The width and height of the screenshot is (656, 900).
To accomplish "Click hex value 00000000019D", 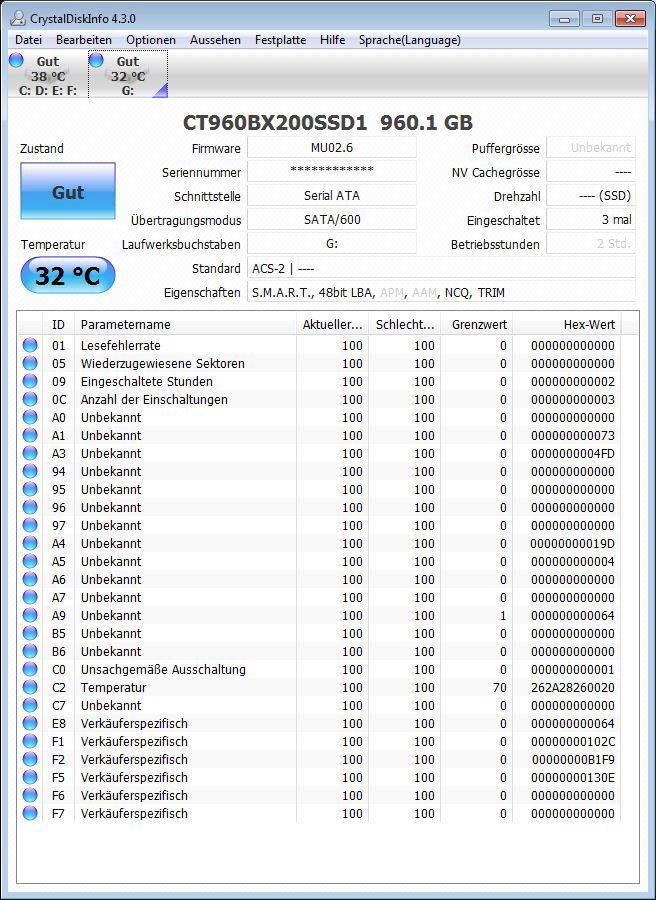I will [572, 543].
